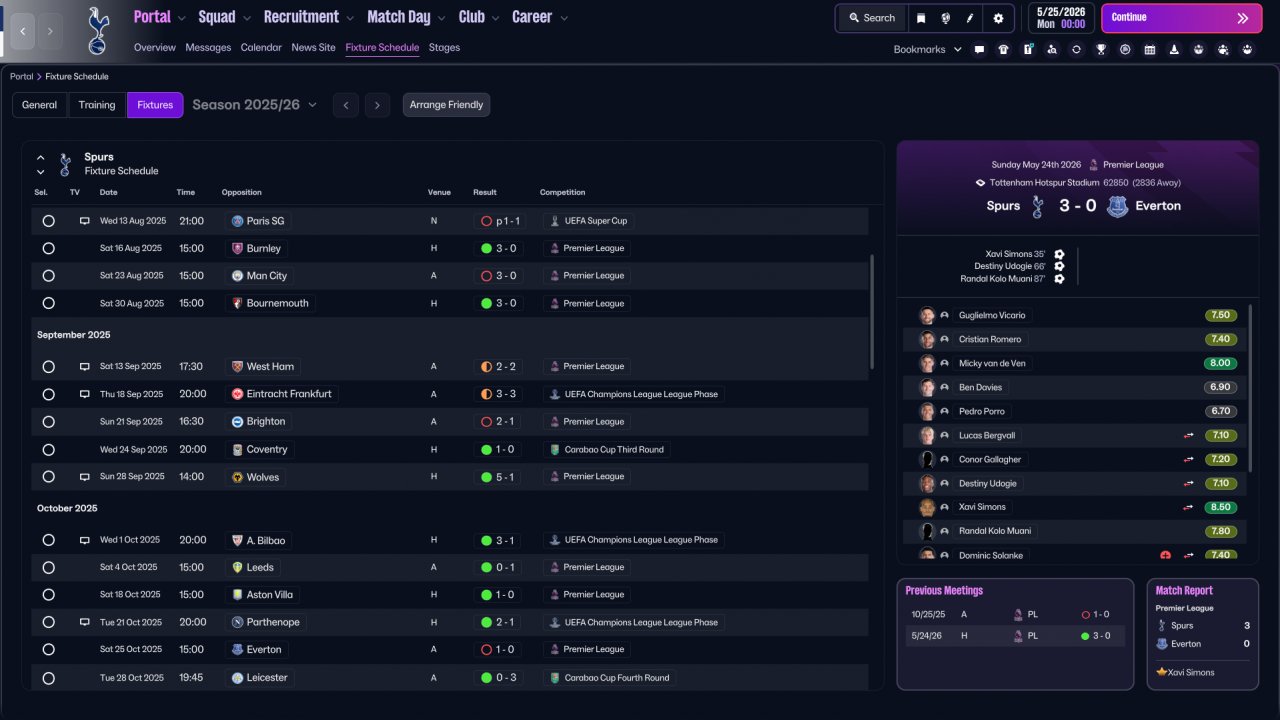Click the Arrange Friendly button
The height and width of the screenshot is (720, 1280).
coord(446,105)
